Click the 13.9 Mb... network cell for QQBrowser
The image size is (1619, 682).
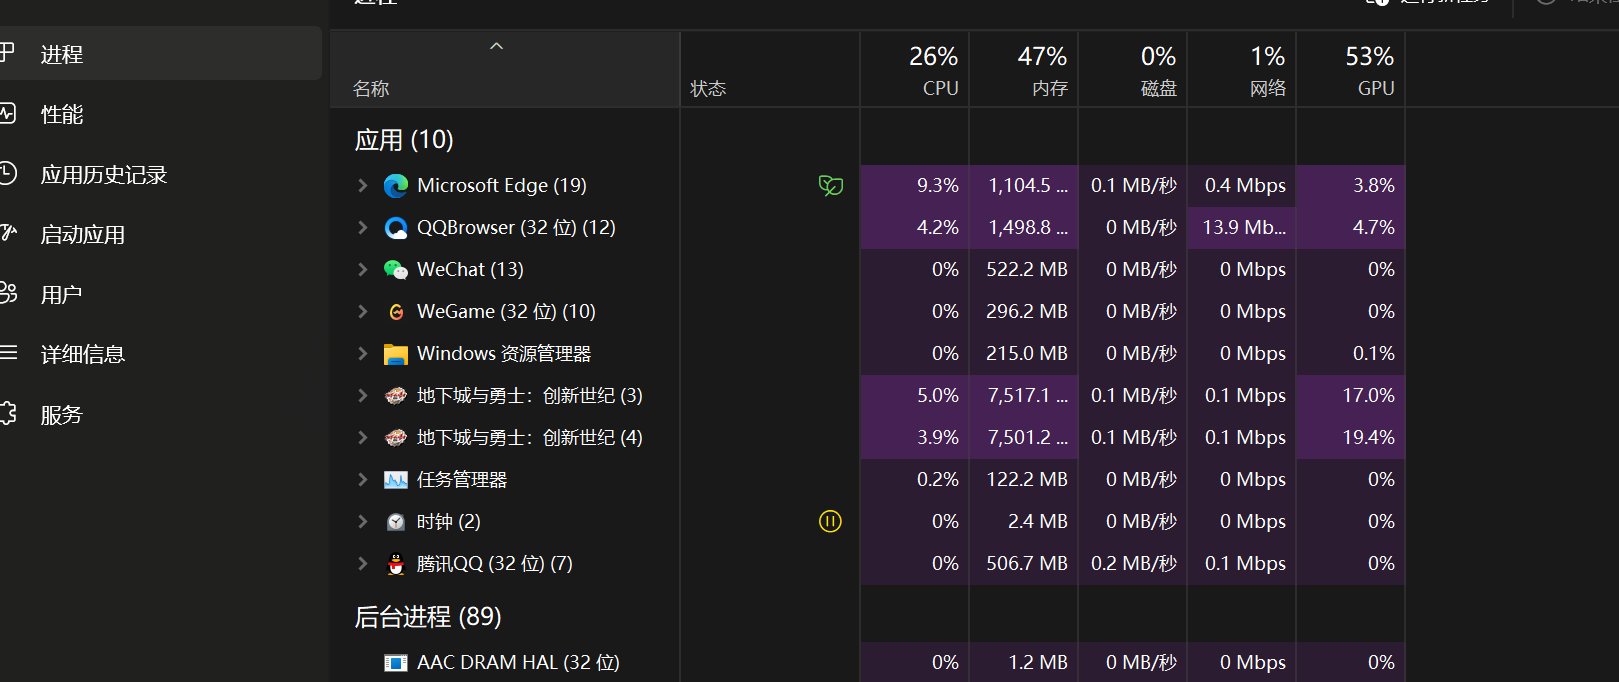1241,227
